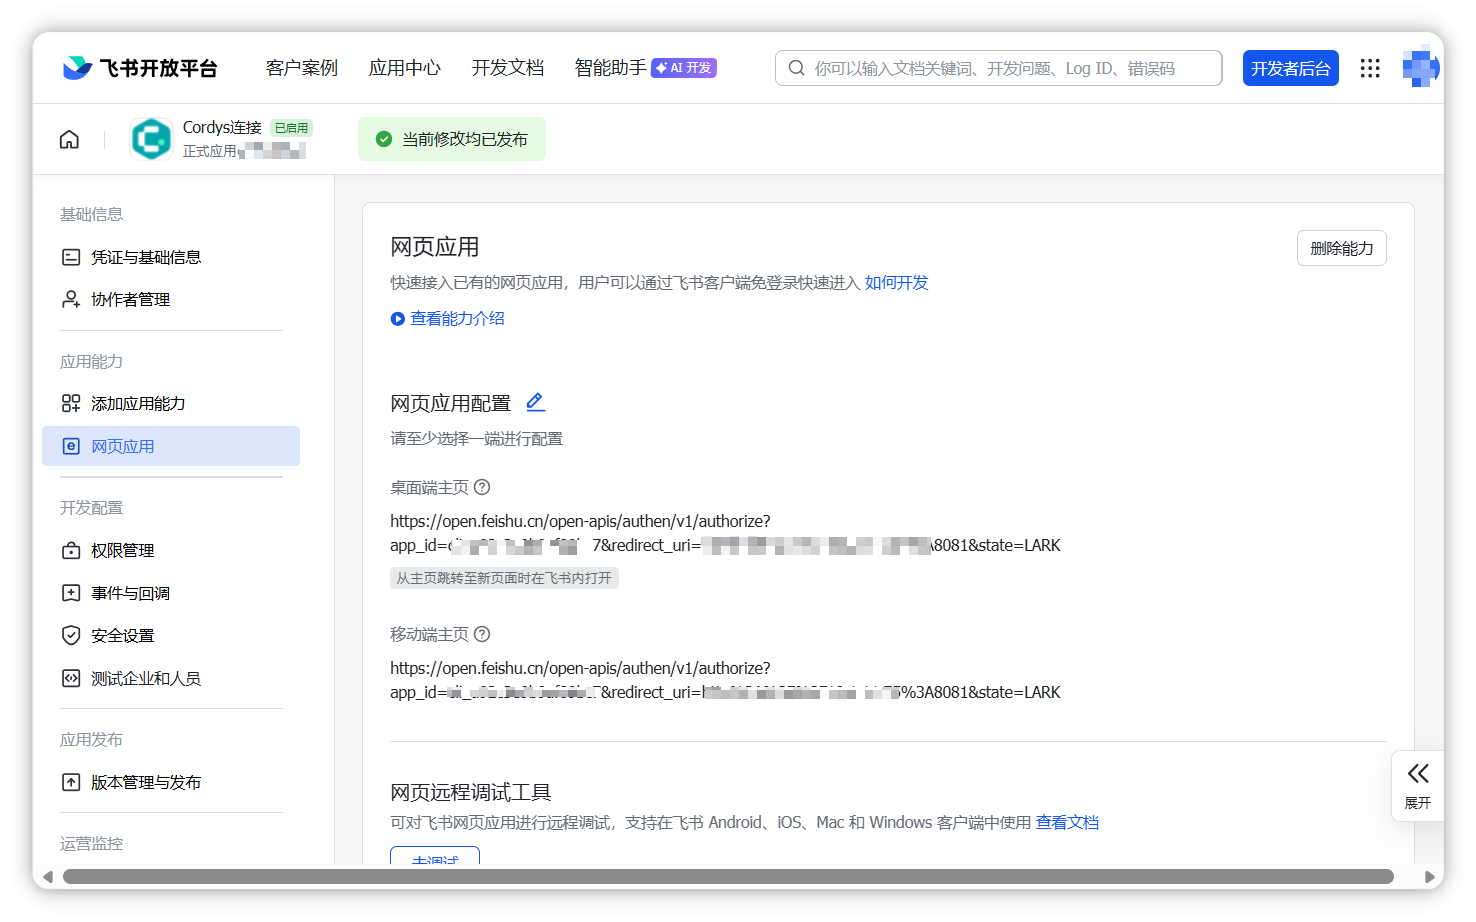The height and width of the screenshot is (922, 1476).
Task: Click the 权限管理 sidebar icon
Action: point(71,550)
